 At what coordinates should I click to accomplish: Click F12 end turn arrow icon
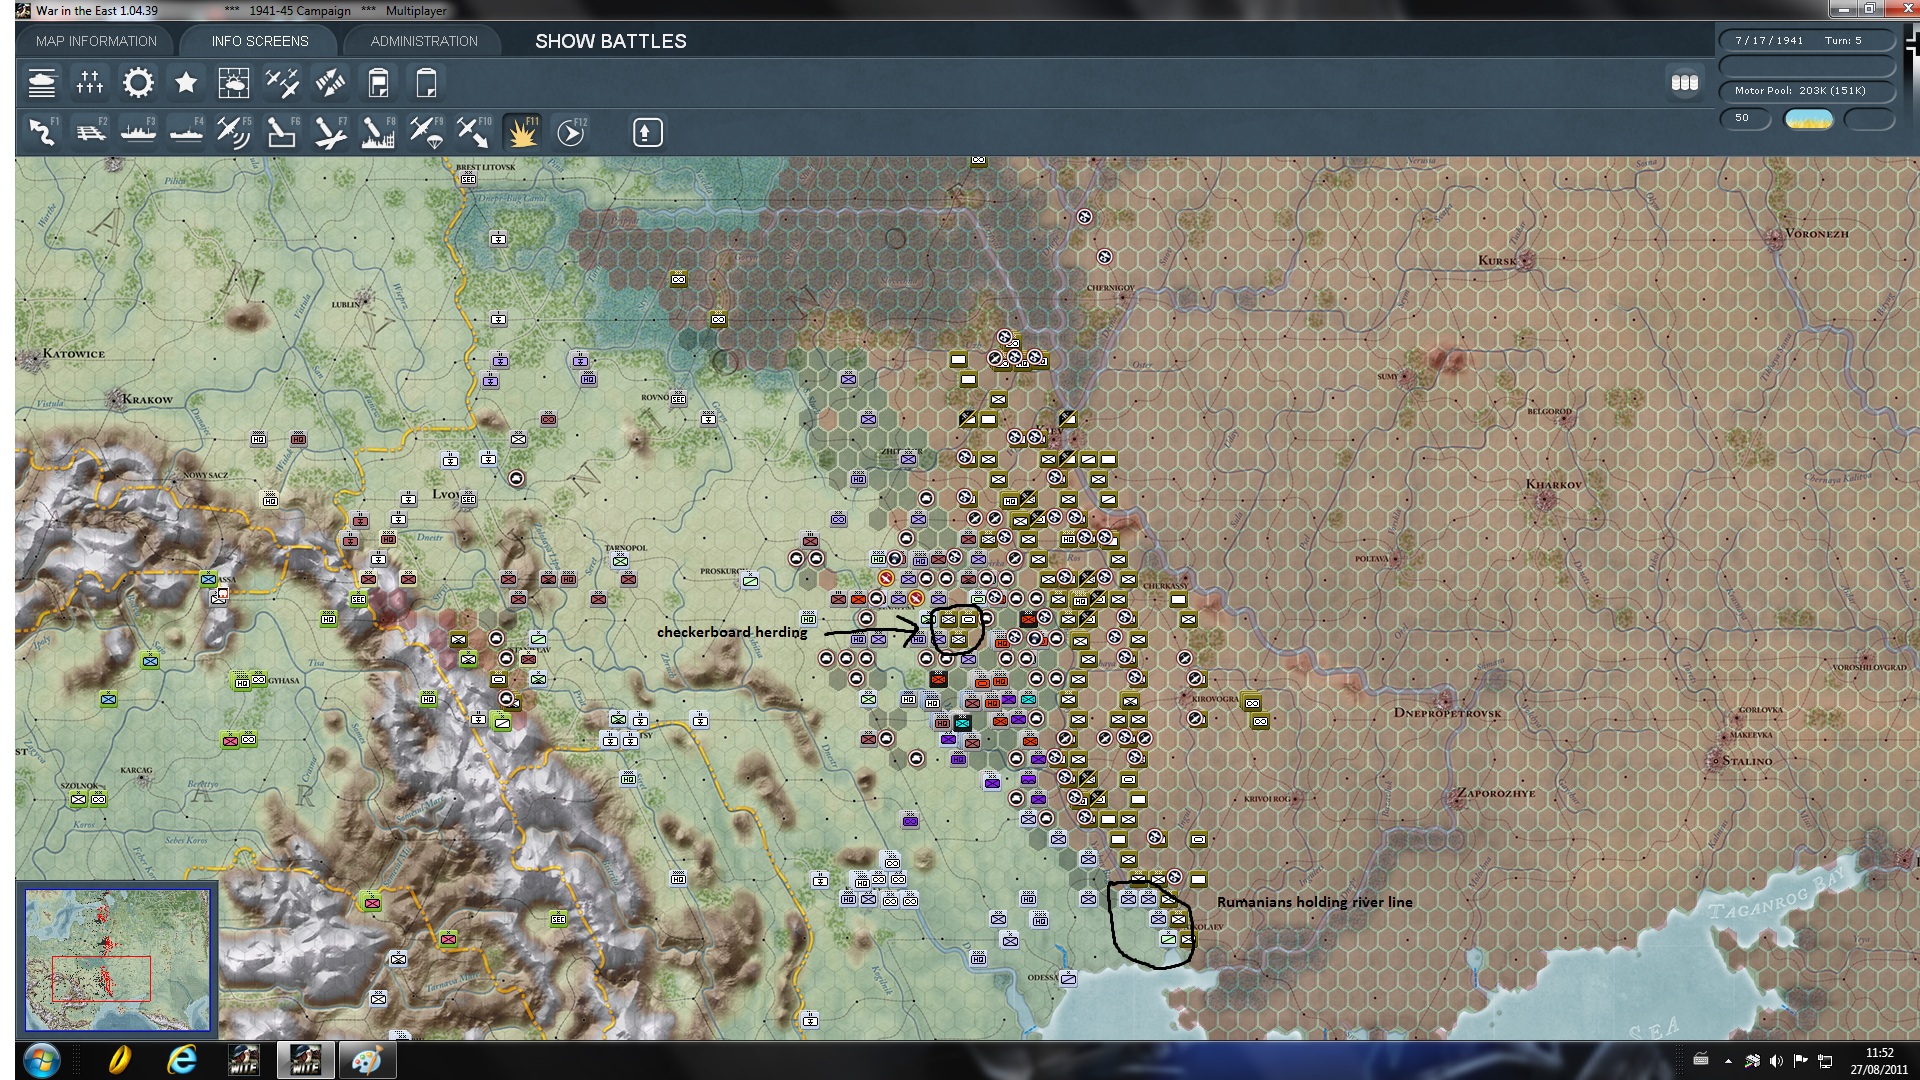coord(570,132)
